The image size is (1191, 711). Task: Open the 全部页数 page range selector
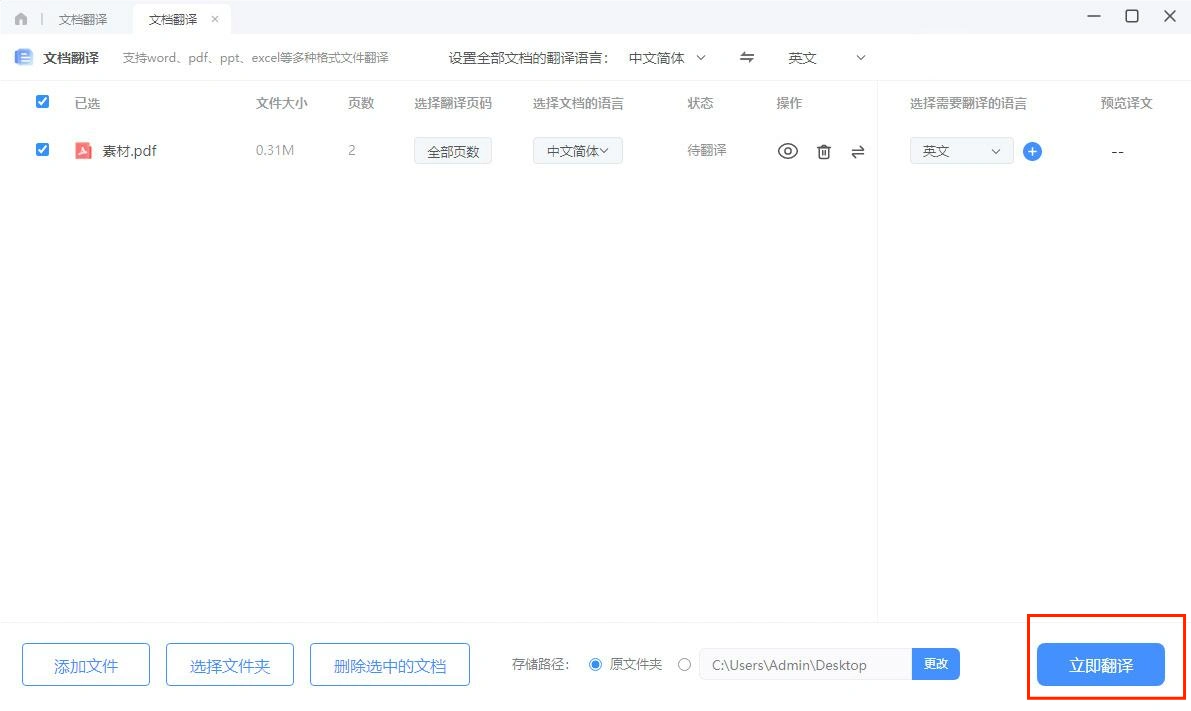[x=452, y=150]
